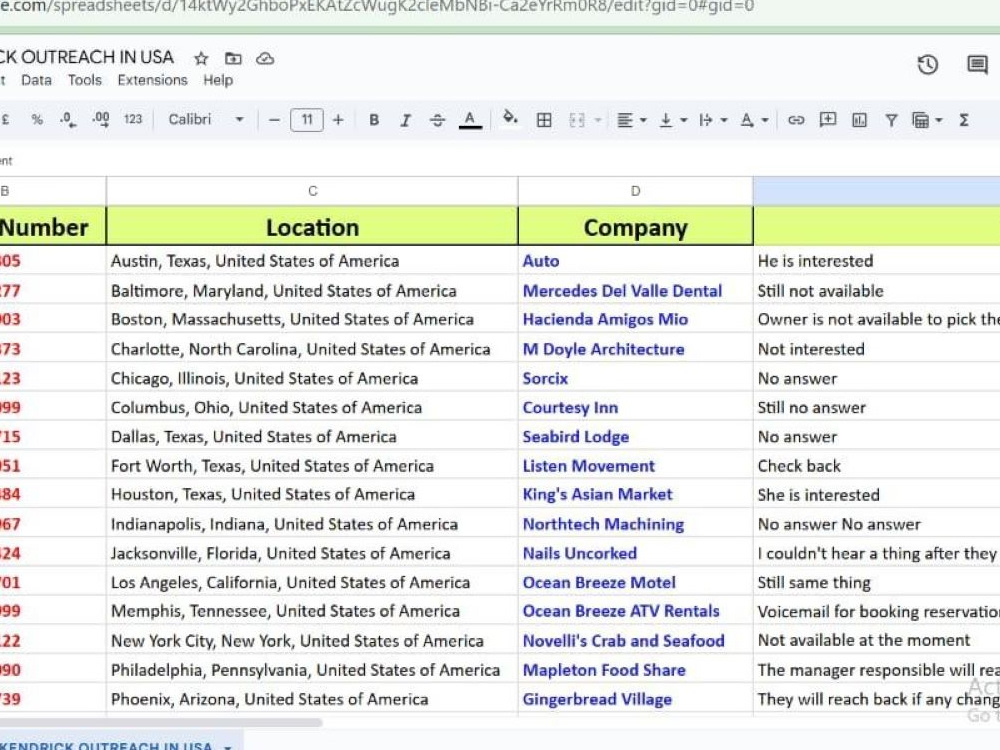1000x750 pixels.
Task: Open the Calibri font dropdown
Action: pyautogui.click(x=206, y=119)
